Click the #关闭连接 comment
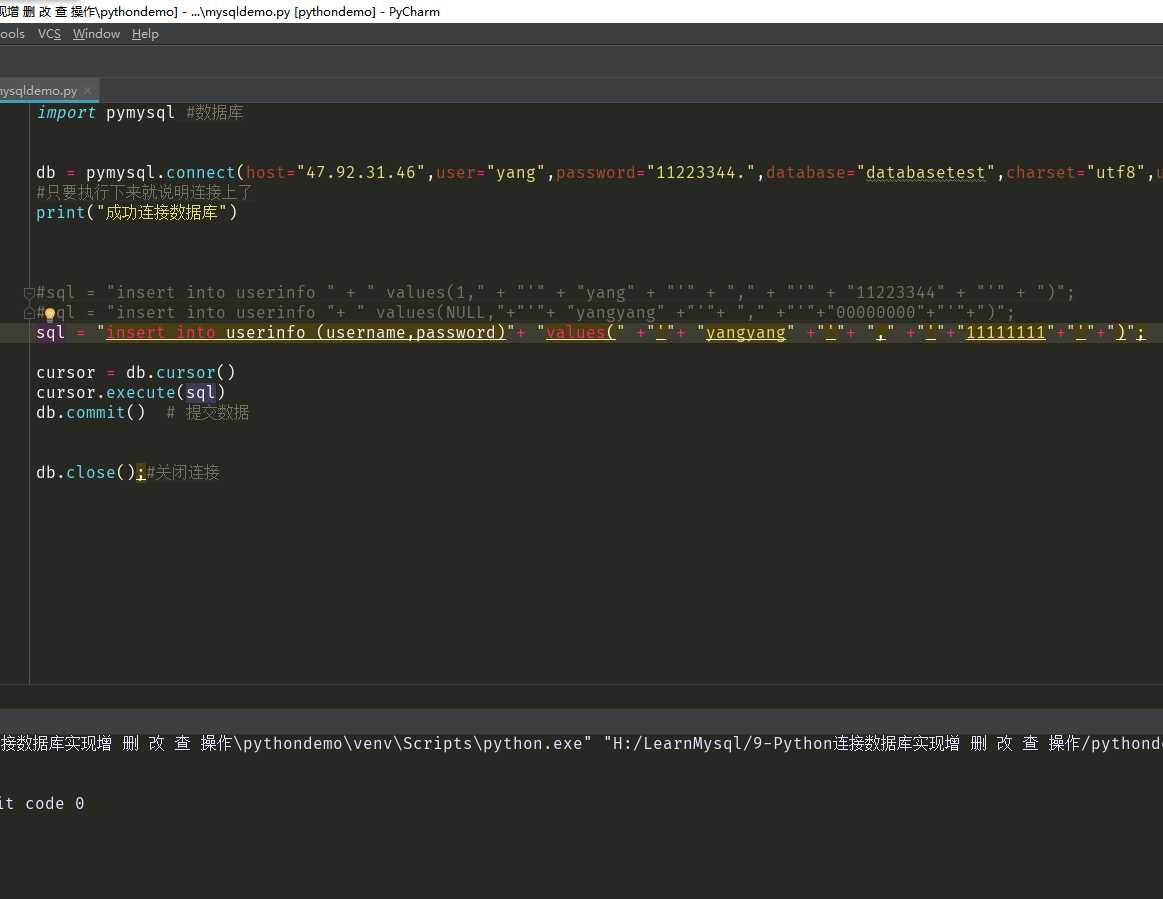Viewport: 1163px width, 899px height. point(183,473)
